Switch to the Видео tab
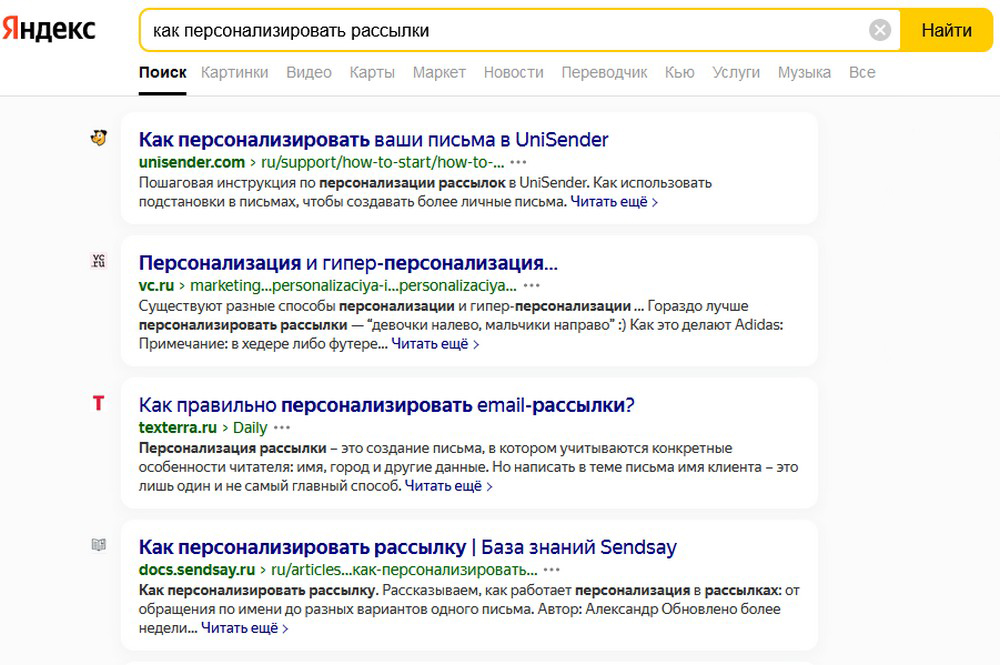Screen dimensions: 1000x665 (309, 73)
